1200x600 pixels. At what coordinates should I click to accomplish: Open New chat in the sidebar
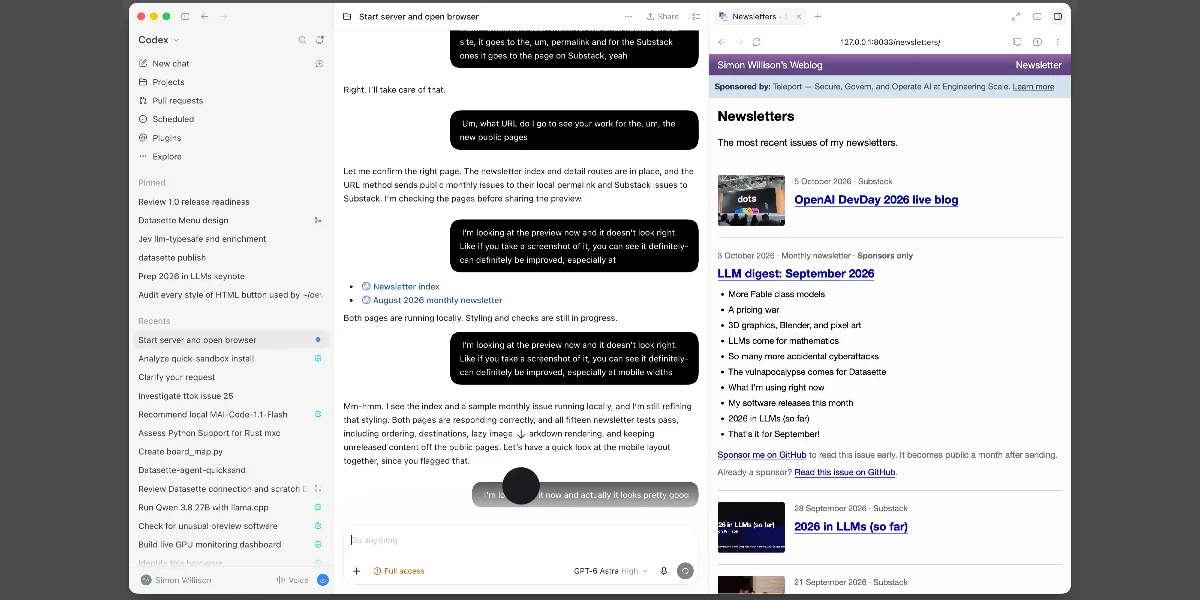pyautogui.click(x=171, y=63)
